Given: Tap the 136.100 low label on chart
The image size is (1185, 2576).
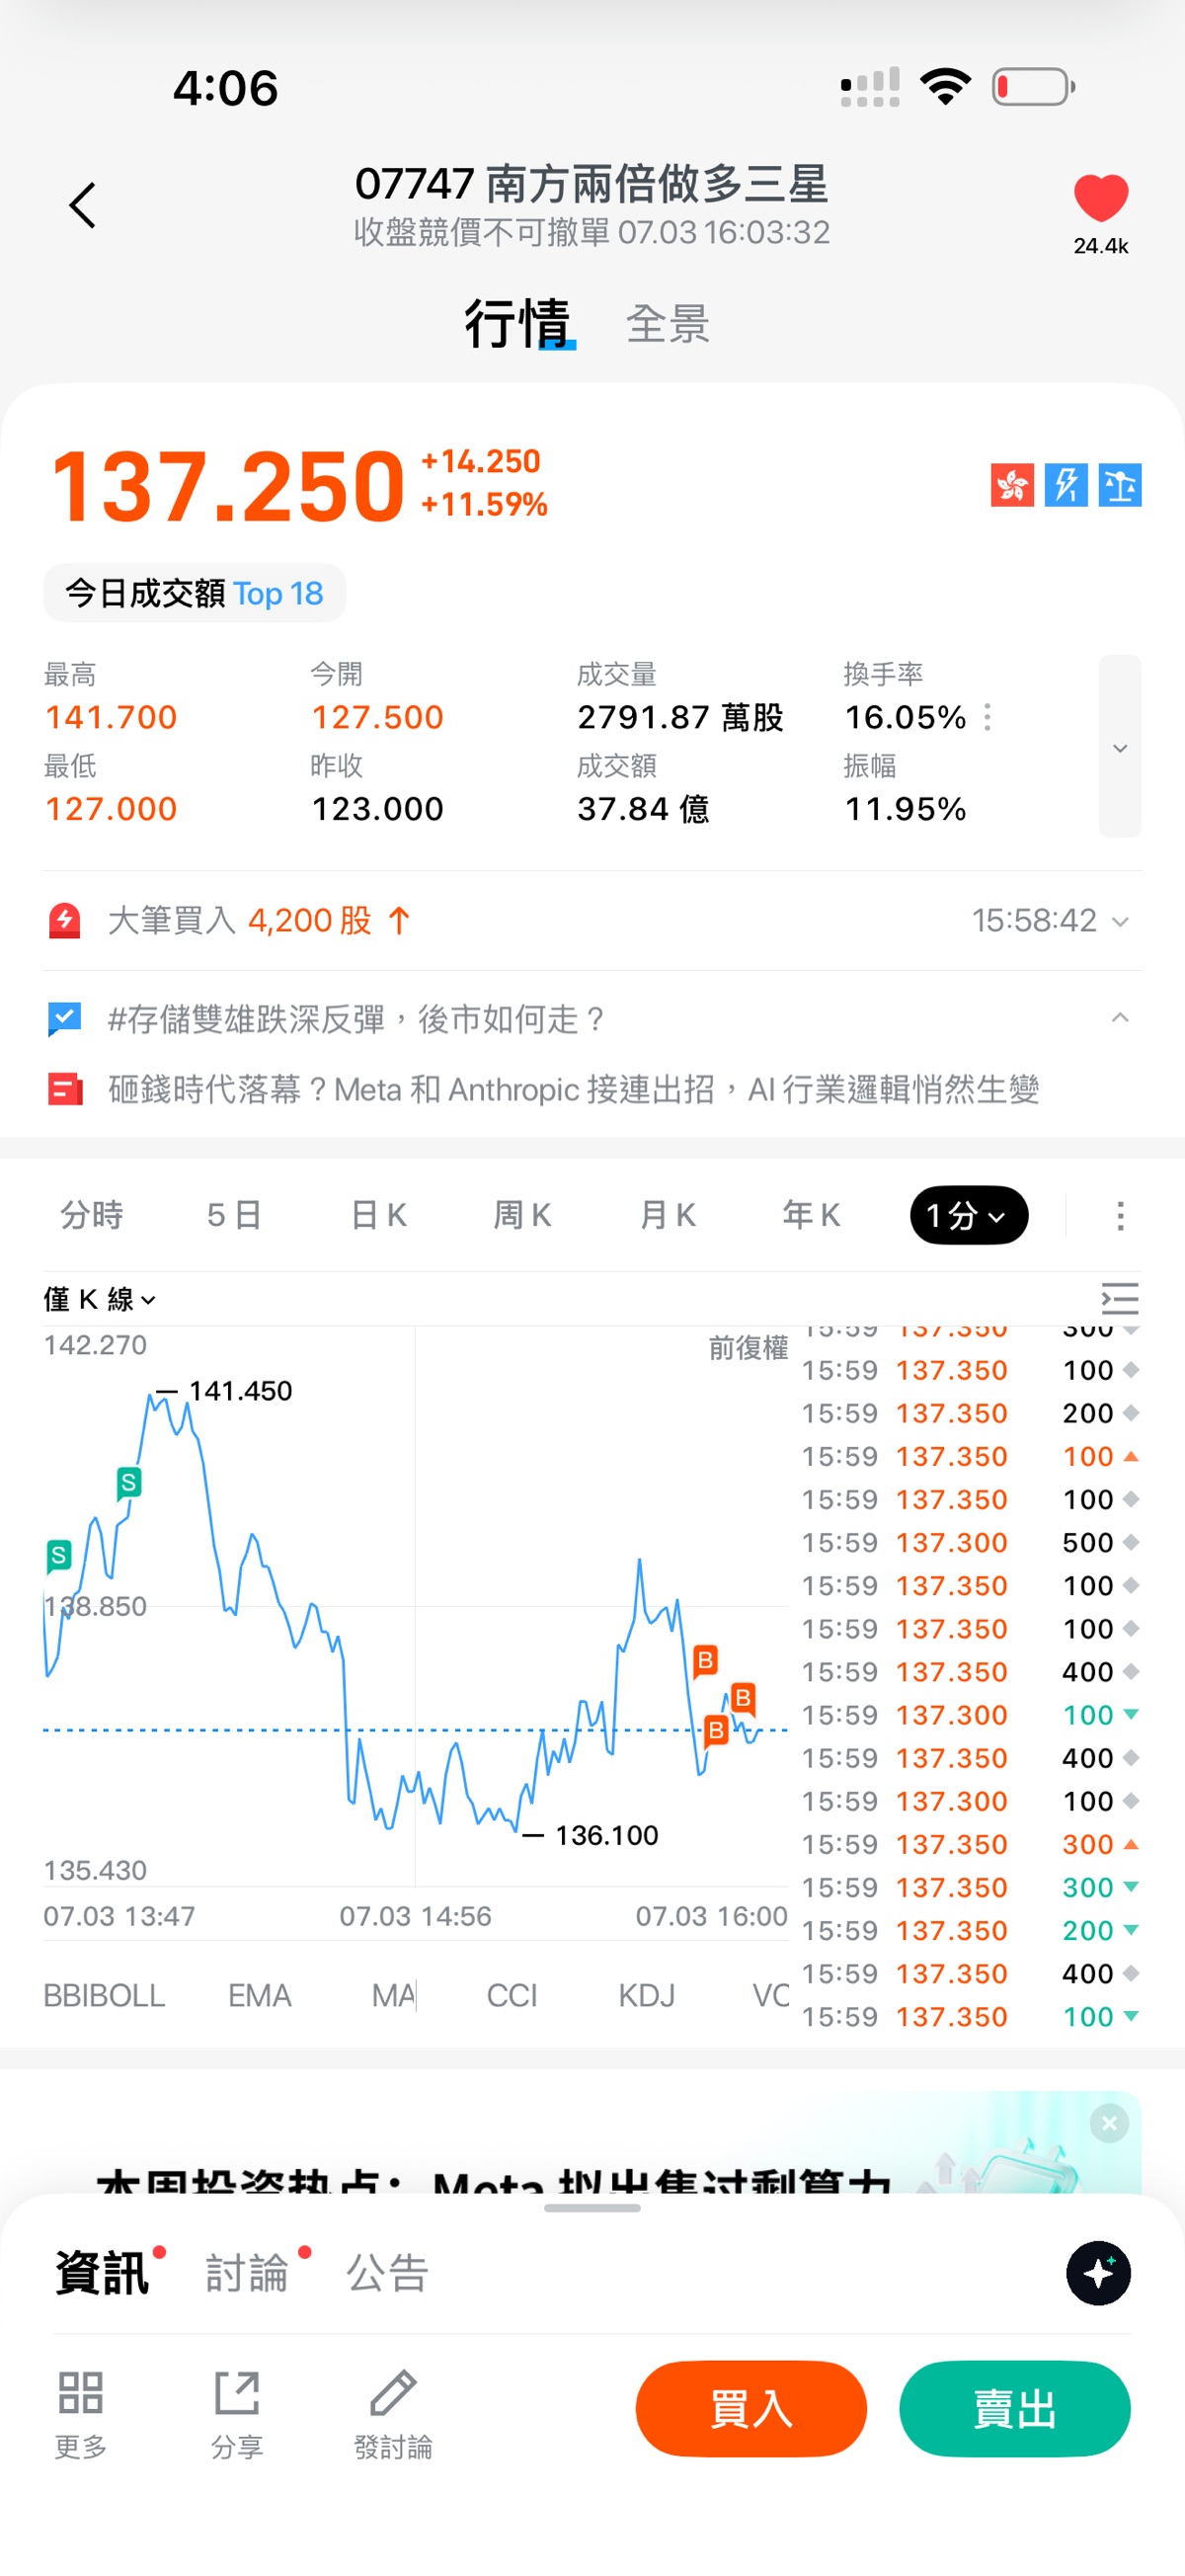Looking at the screenshot, I should [606, 1835].
